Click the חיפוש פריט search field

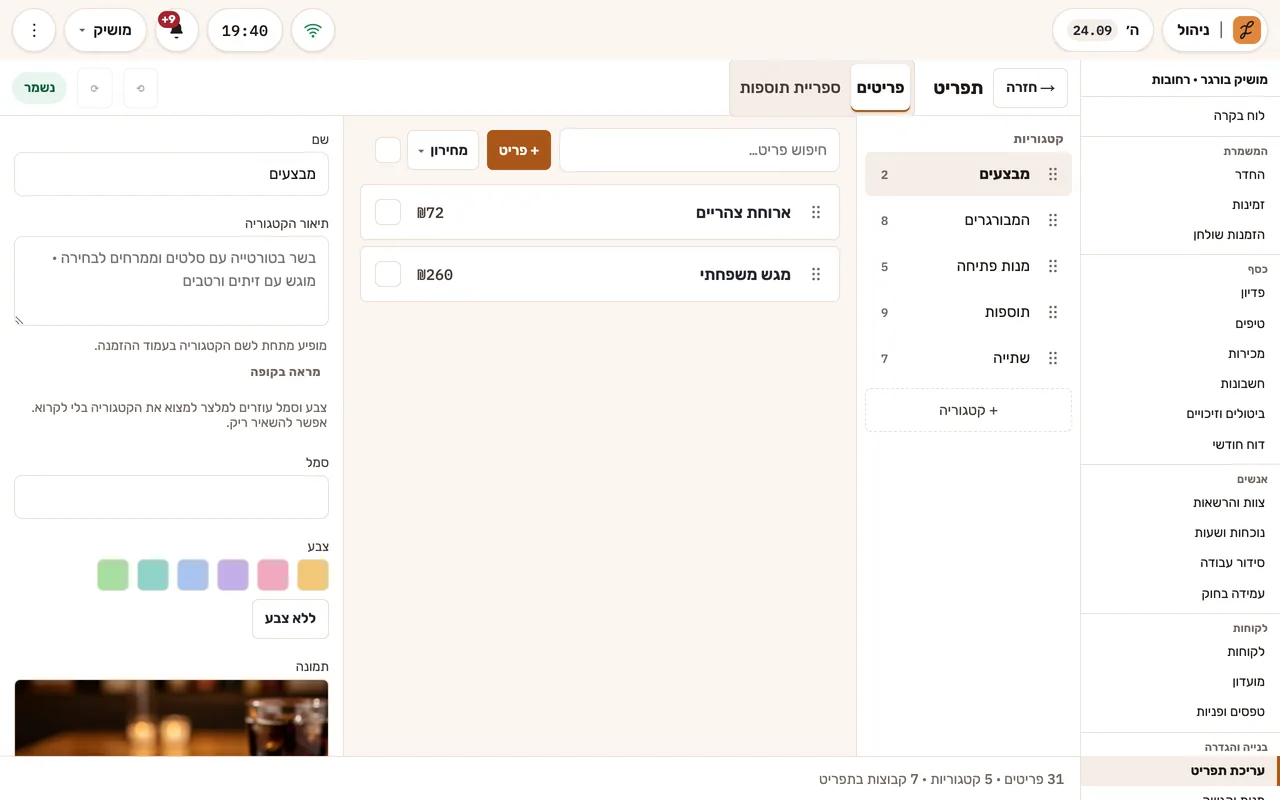699,150
